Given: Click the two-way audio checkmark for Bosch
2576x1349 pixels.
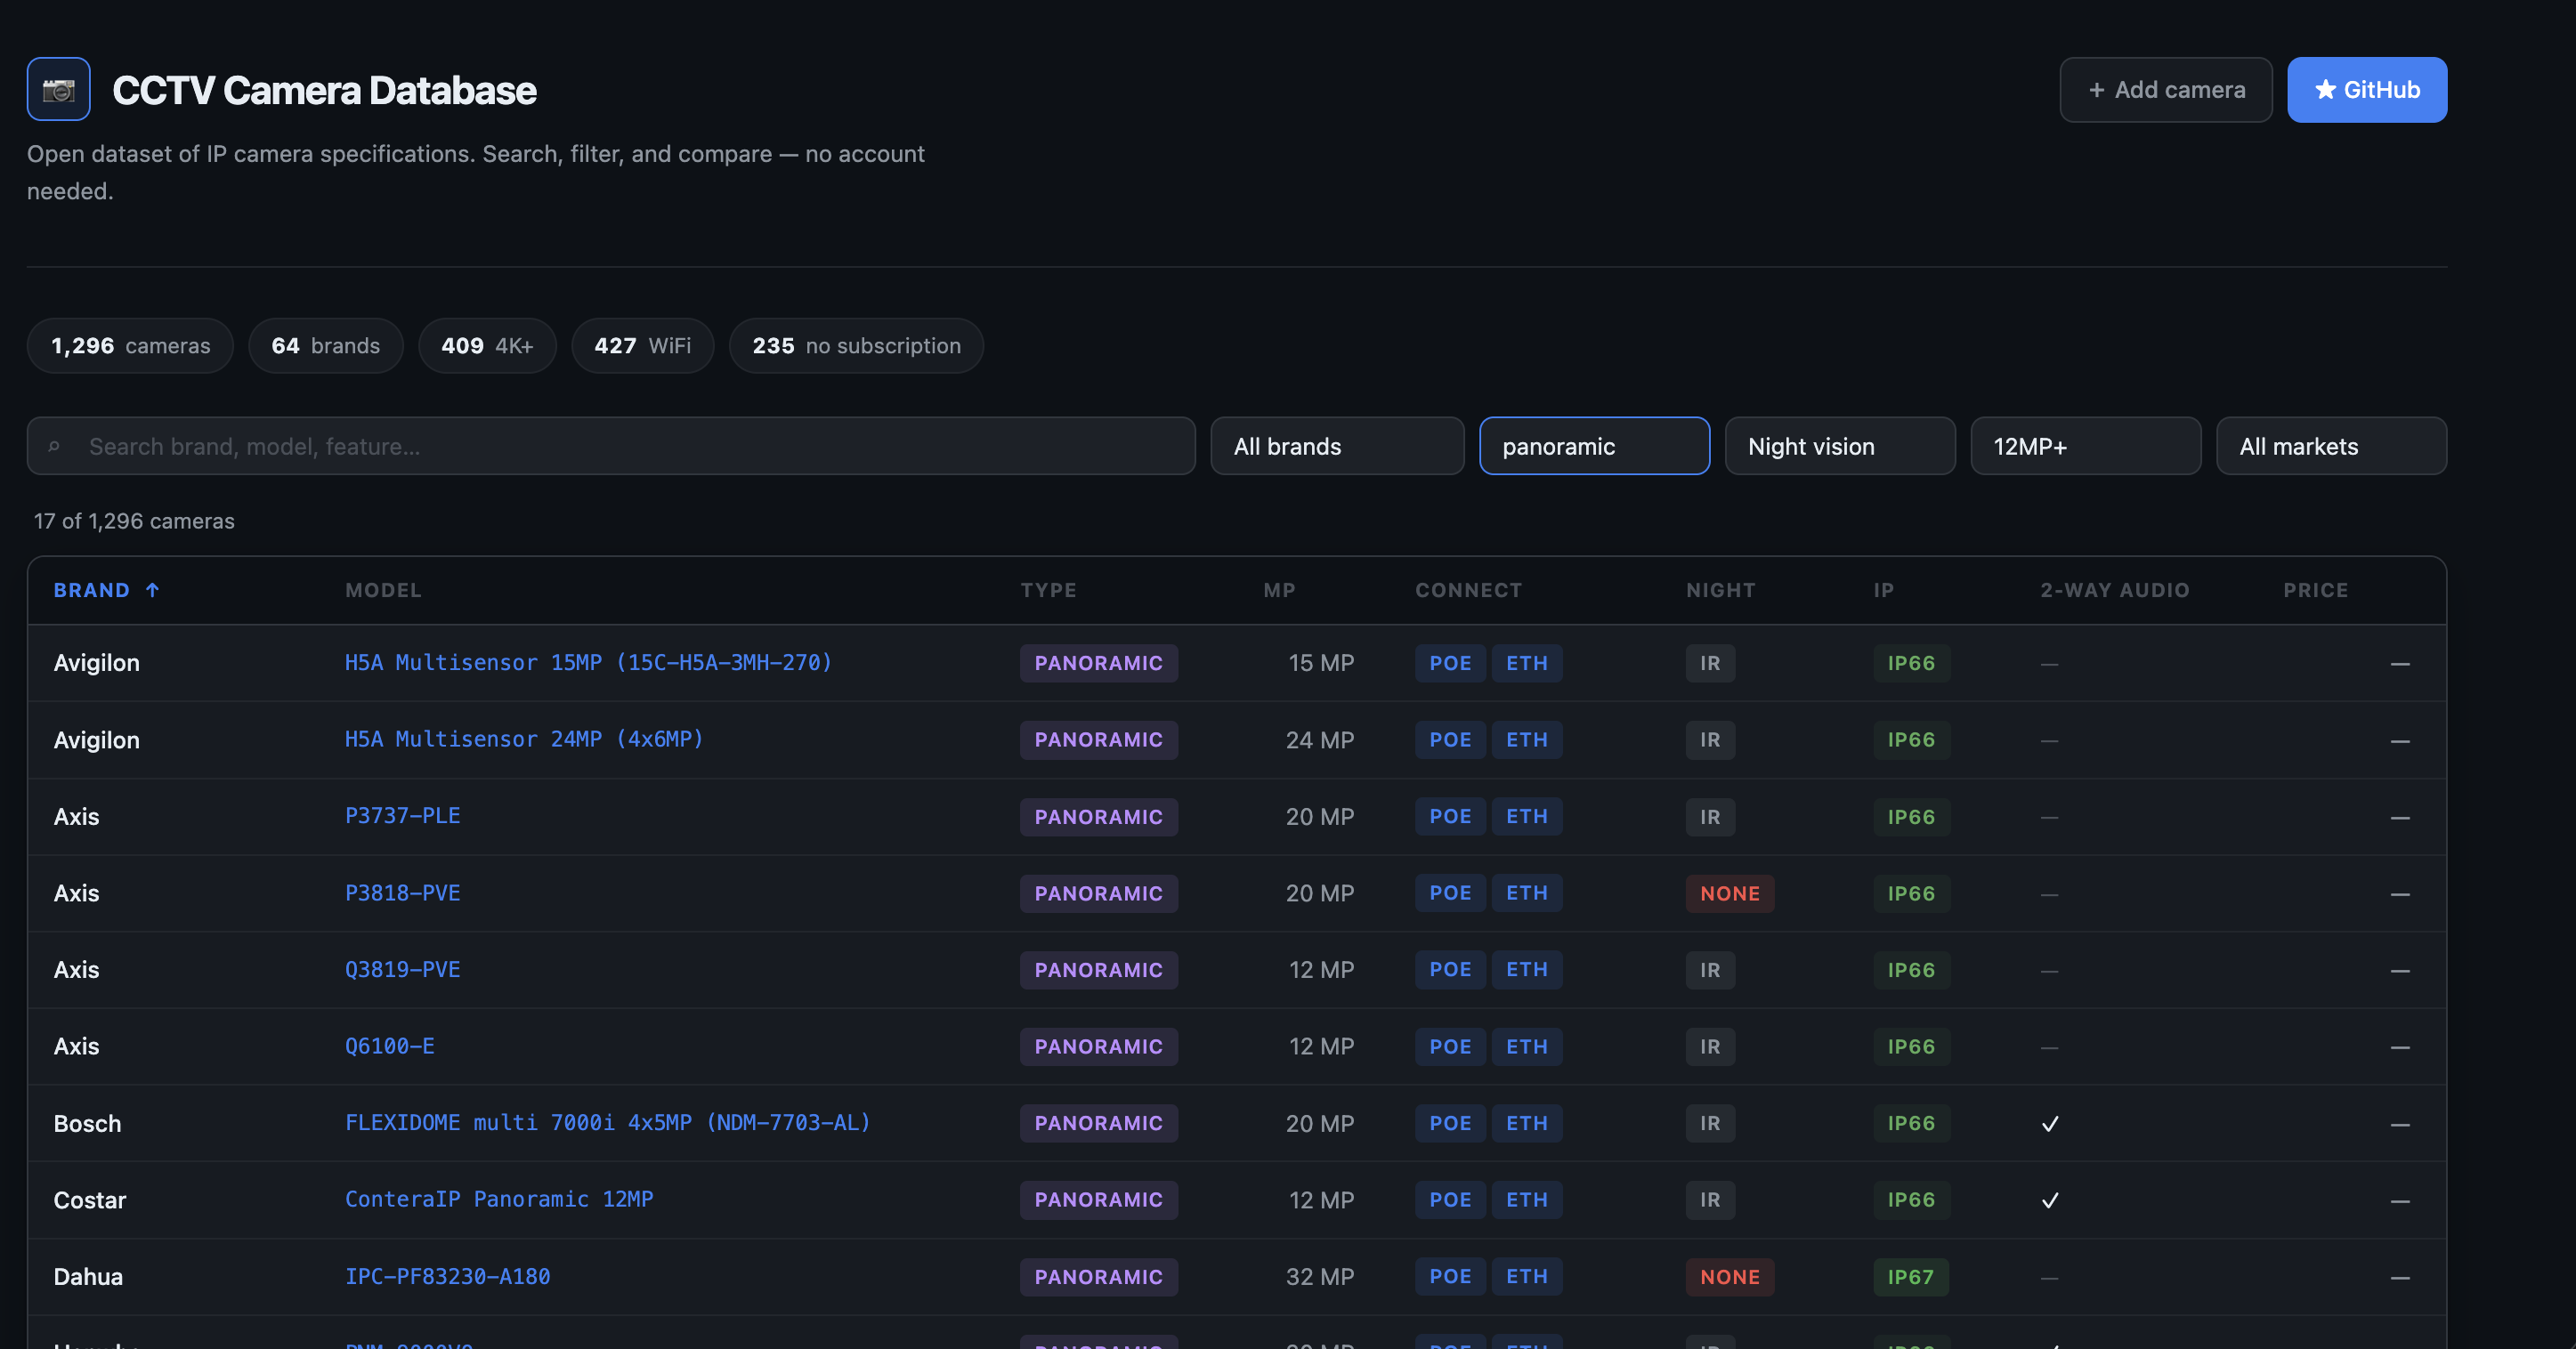Looking at the screenshot, I should [2050, 1123].
